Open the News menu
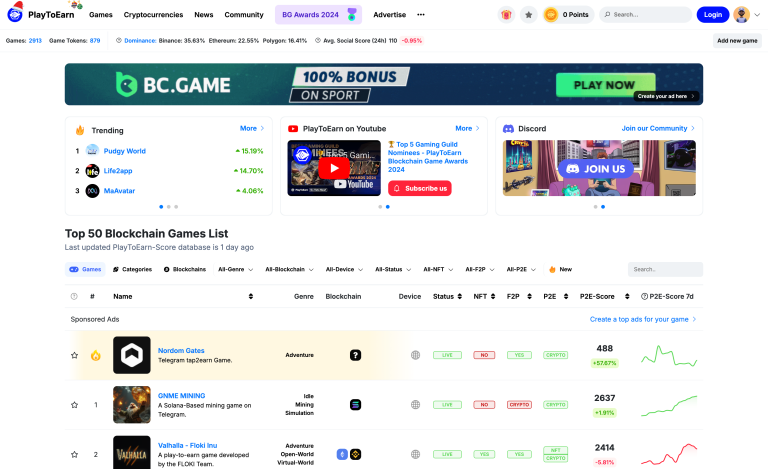 click(x=204, y=15)
